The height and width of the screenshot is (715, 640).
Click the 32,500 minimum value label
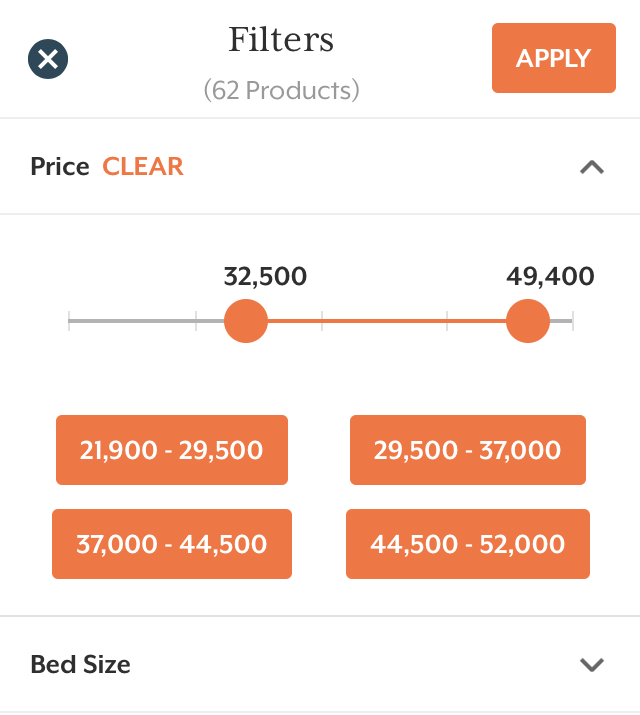265,276
